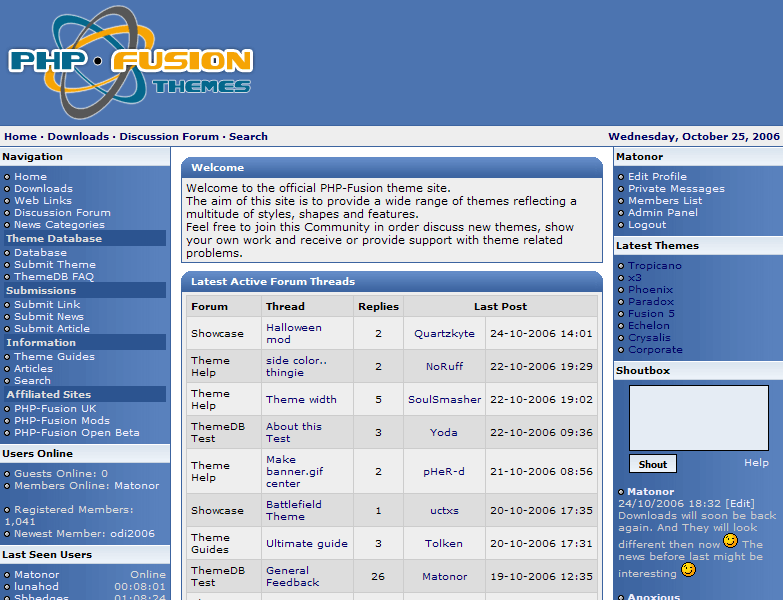Open newest member odi2006 profile
783x600 pixels.
point(133,534)
